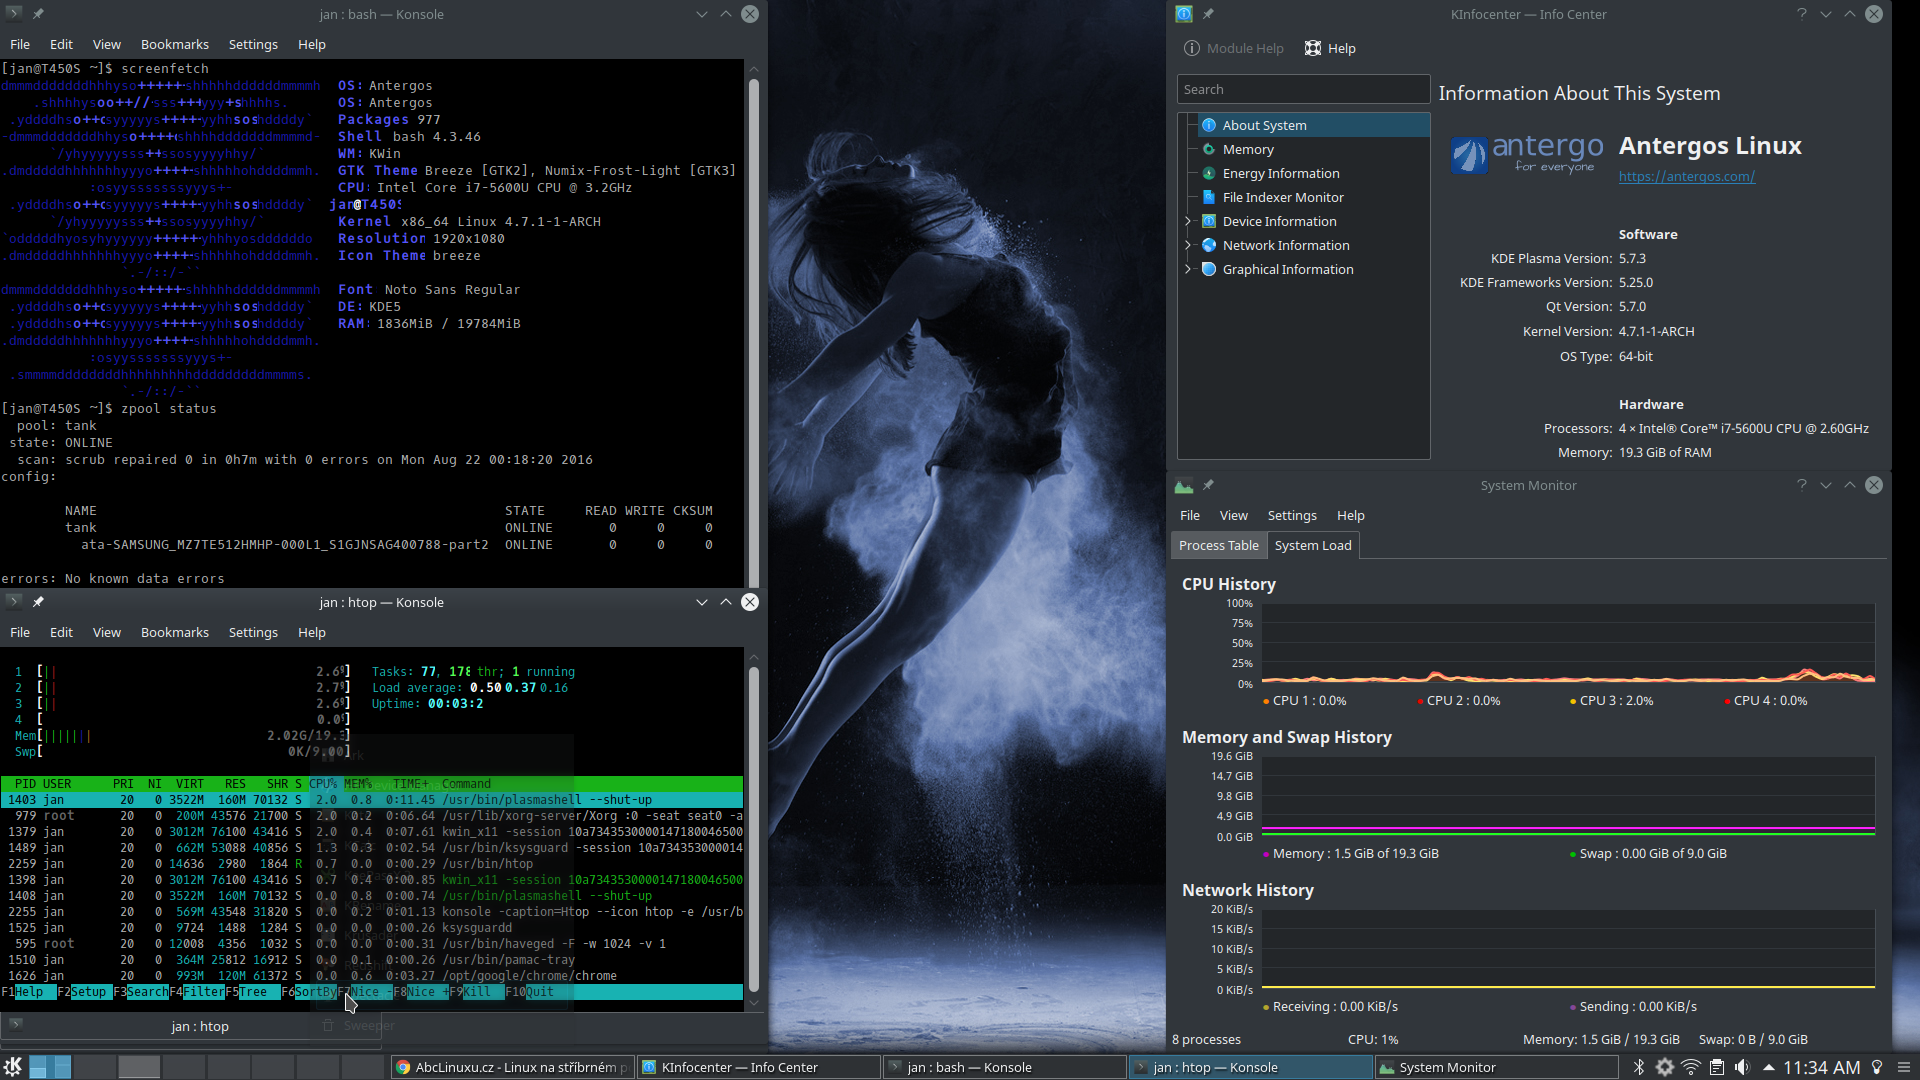The height and width of the screenshot is (1080, 1920).
Task: Select htop row chrome PID 1626
Action: coord(371,976)
